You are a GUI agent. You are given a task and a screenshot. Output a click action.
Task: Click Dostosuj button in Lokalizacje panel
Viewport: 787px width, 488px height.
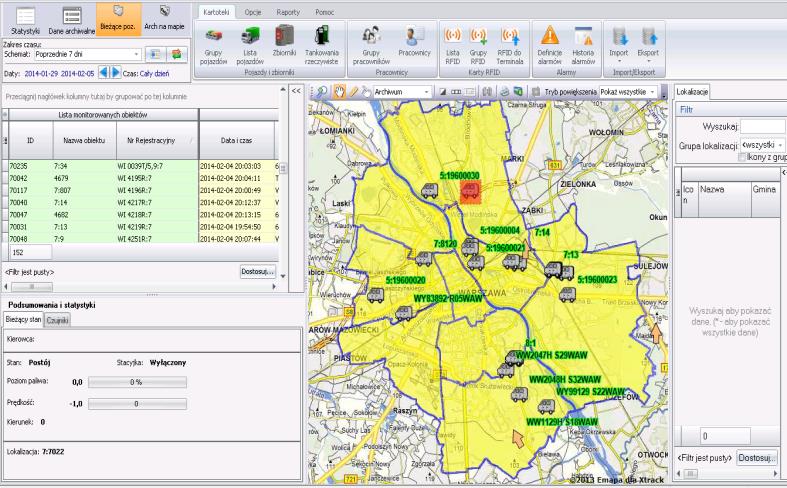point(757,458)
